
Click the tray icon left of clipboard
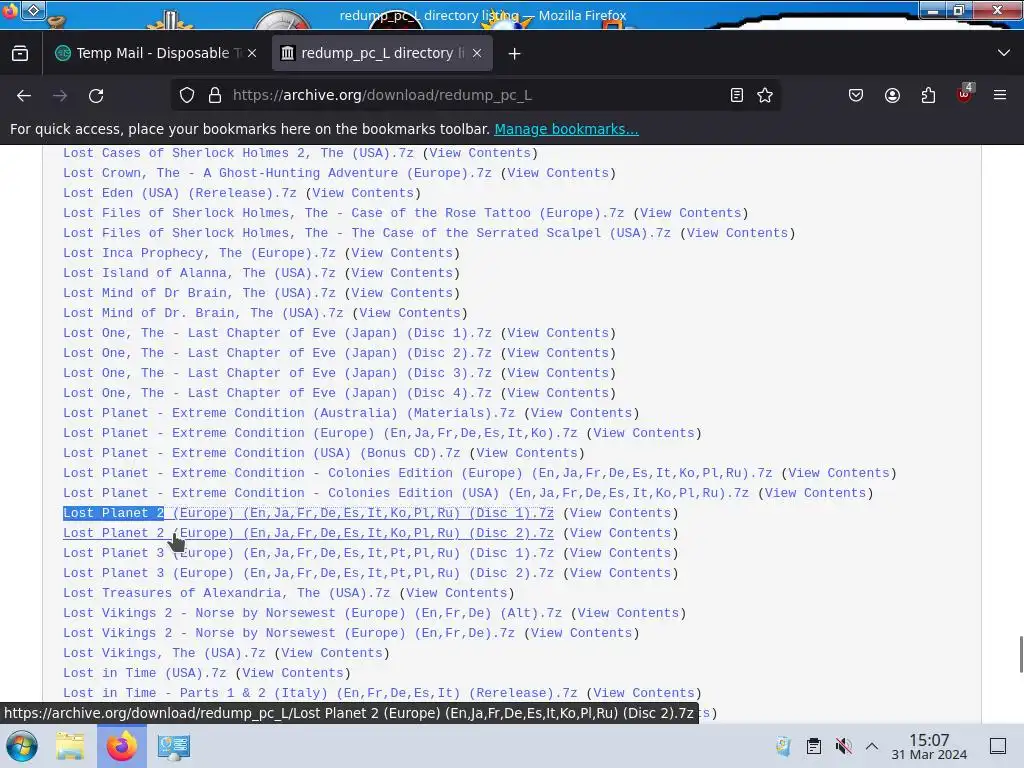pos(783,746)
